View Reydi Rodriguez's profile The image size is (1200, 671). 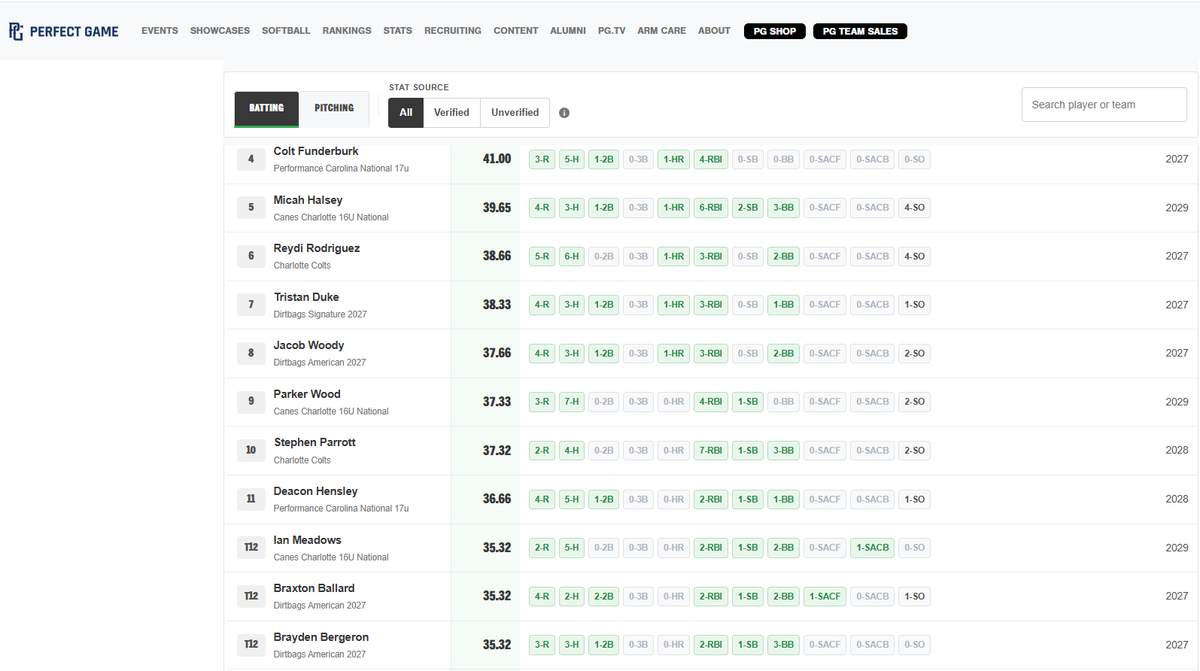click(317, 248)
